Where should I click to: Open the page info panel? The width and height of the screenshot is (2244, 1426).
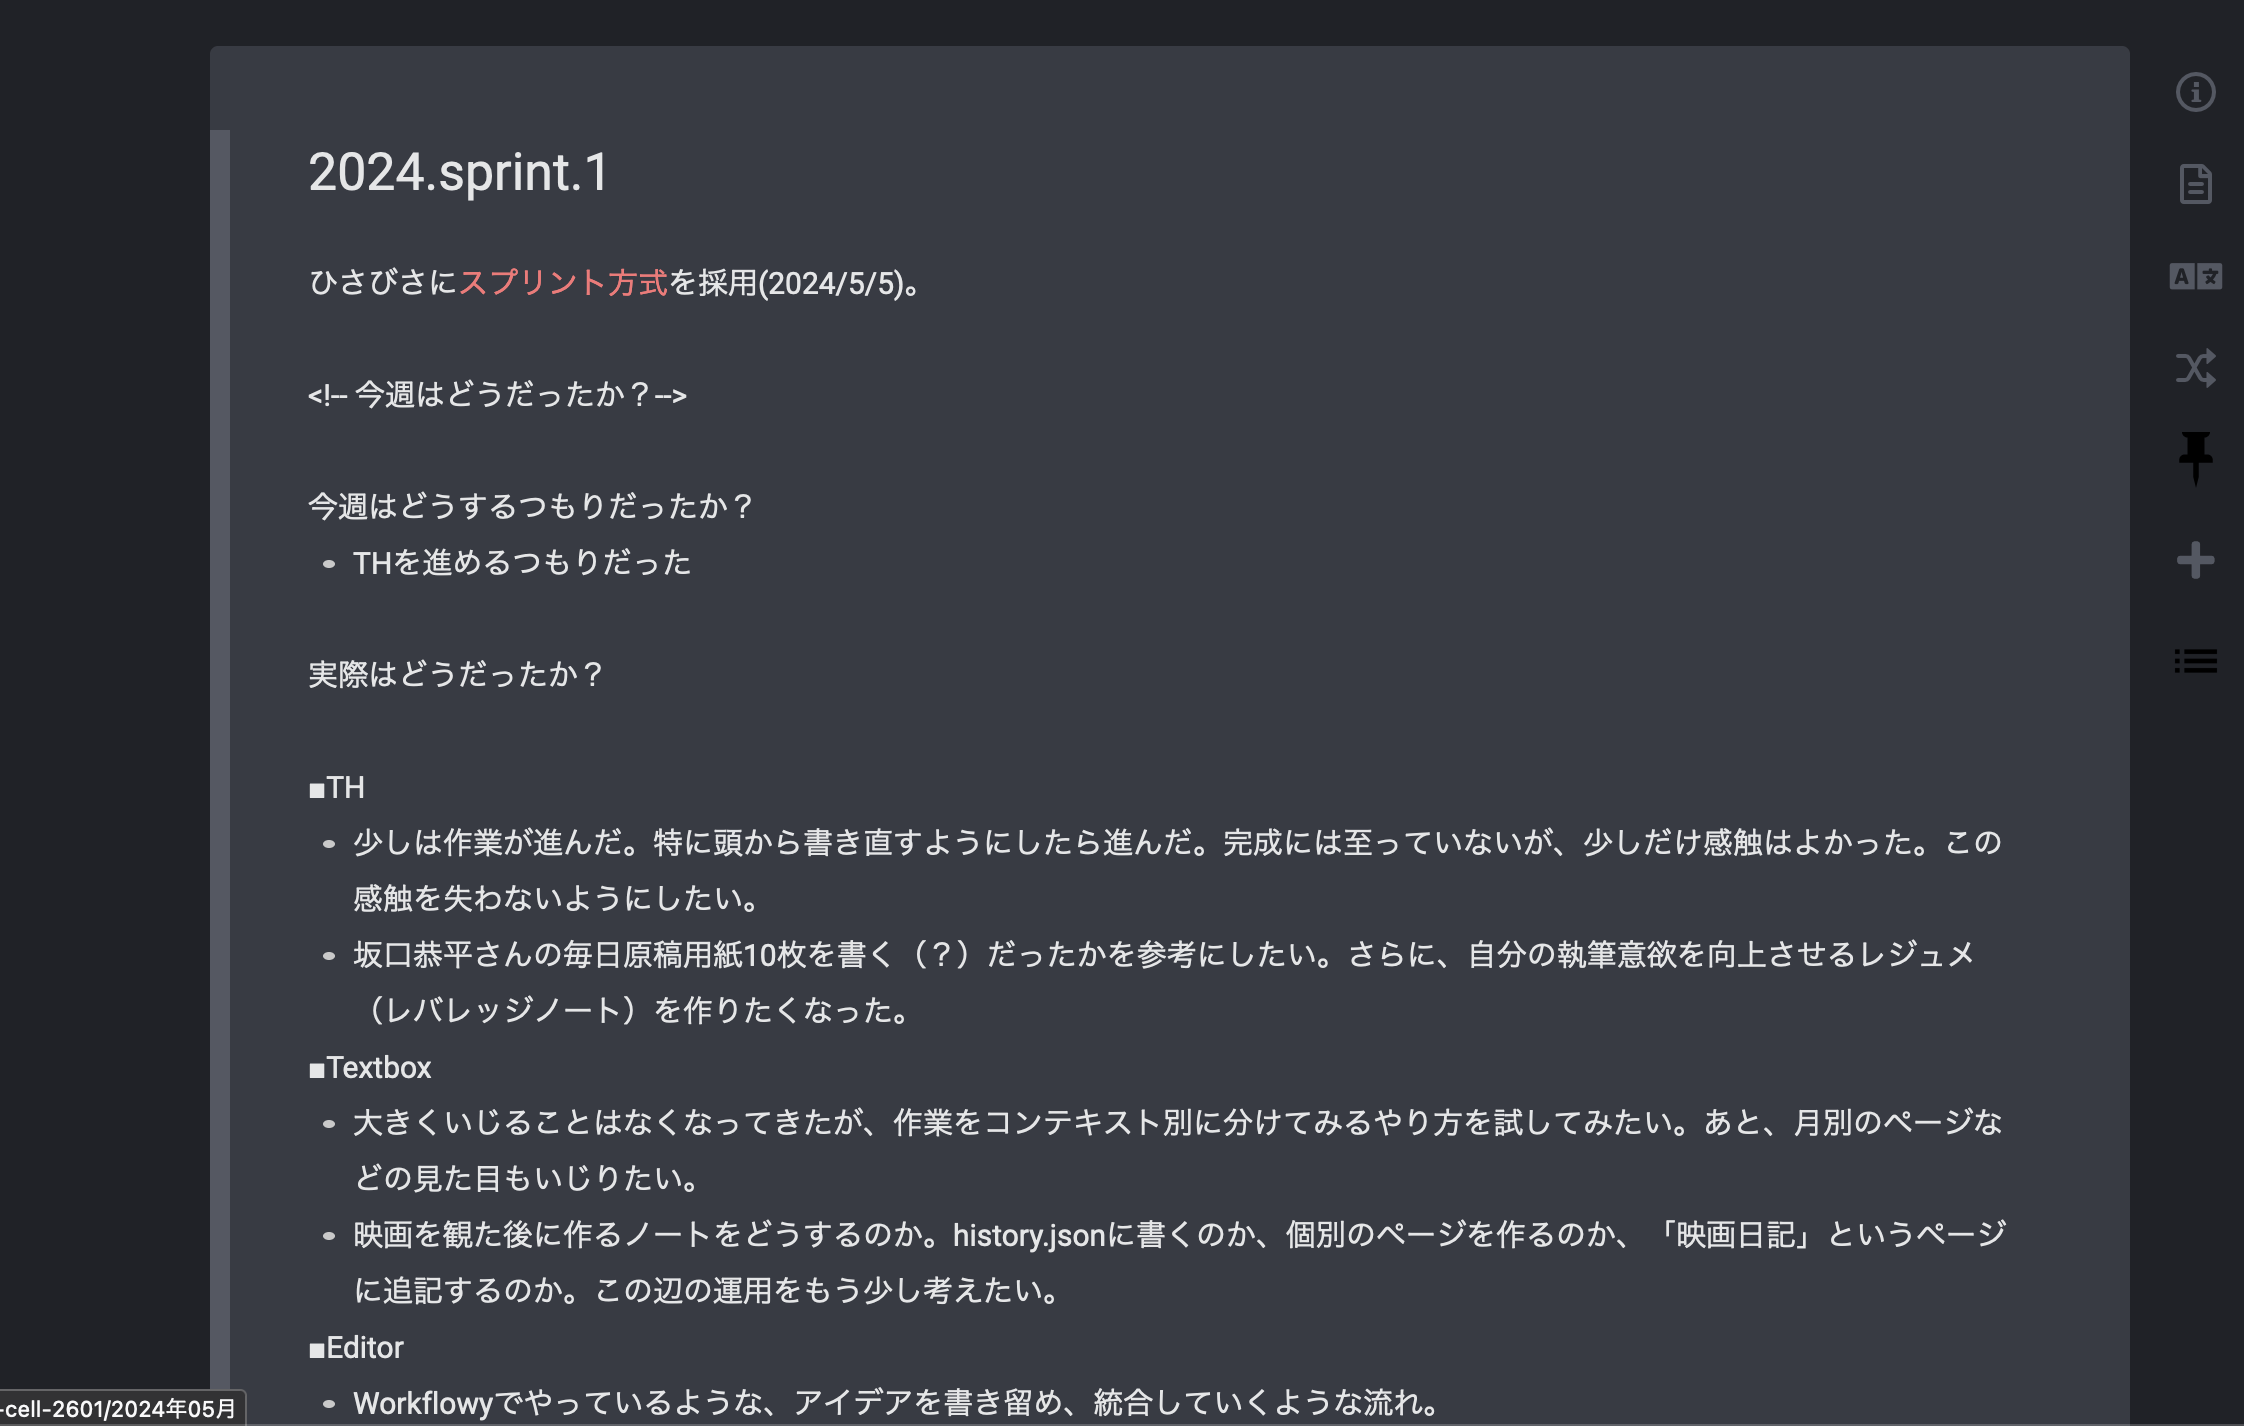[x=2196, y=92]
